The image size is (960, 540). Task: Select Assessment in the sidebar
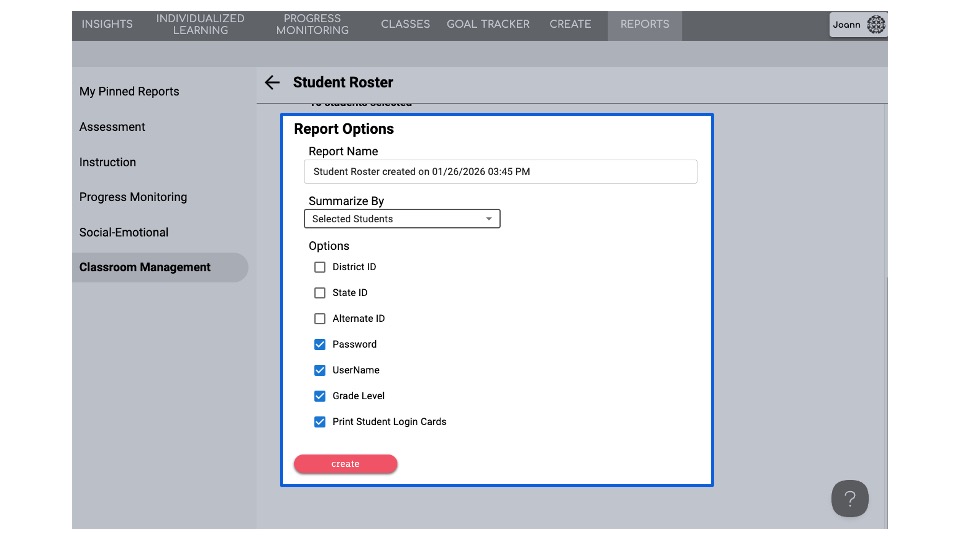(x=112, y=127)
